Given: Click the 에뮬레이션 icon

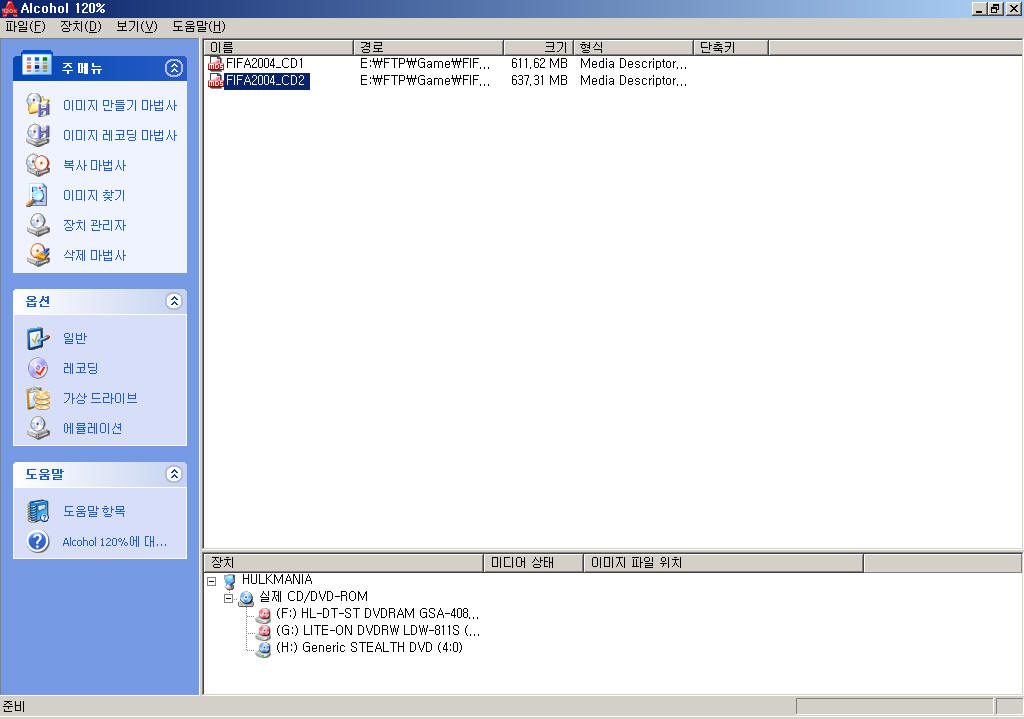Looking at the screenshot, I should point(38,428).
